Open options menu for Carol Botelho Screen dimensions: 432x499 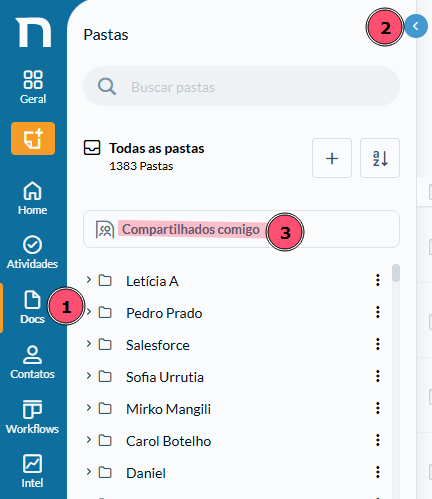coord(378,440)
